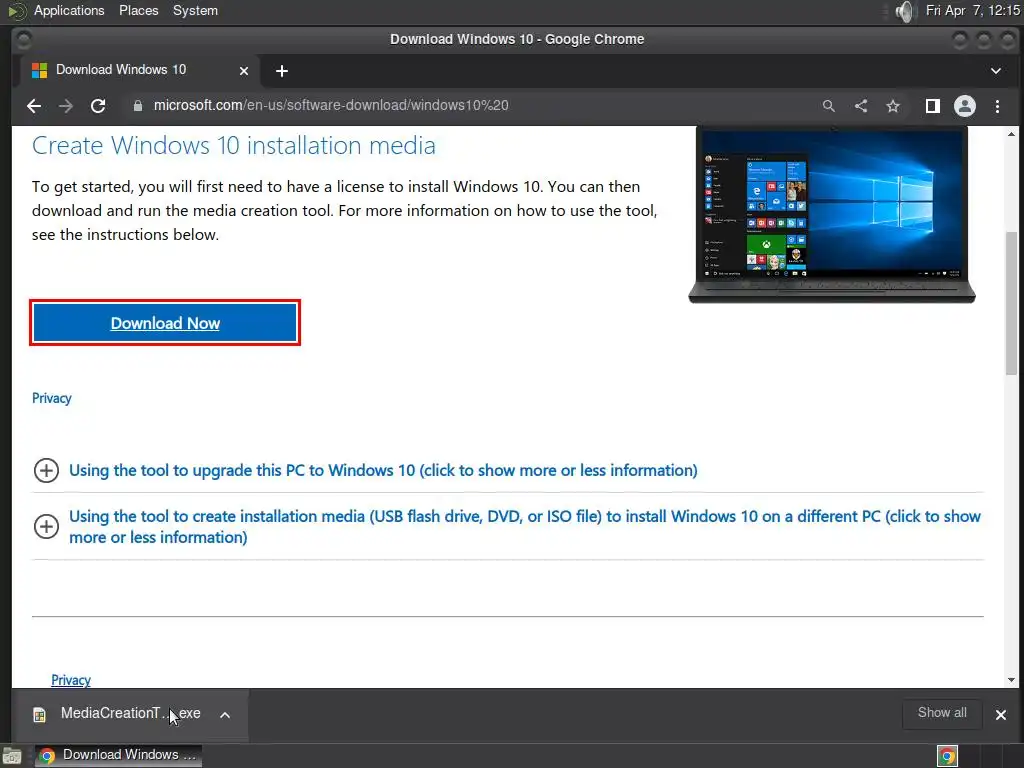1024x768 pixels.
Task: Click the volume speaker icon
Action: click(905, 11)
